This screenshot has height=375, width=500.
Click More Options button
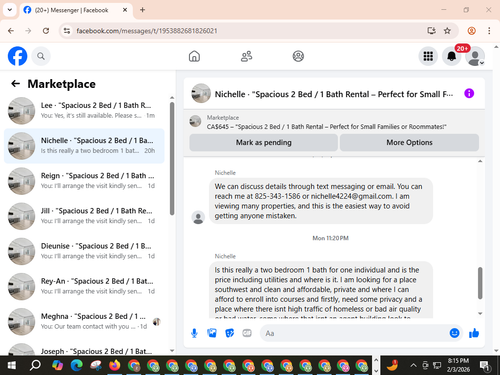point(409,143)
